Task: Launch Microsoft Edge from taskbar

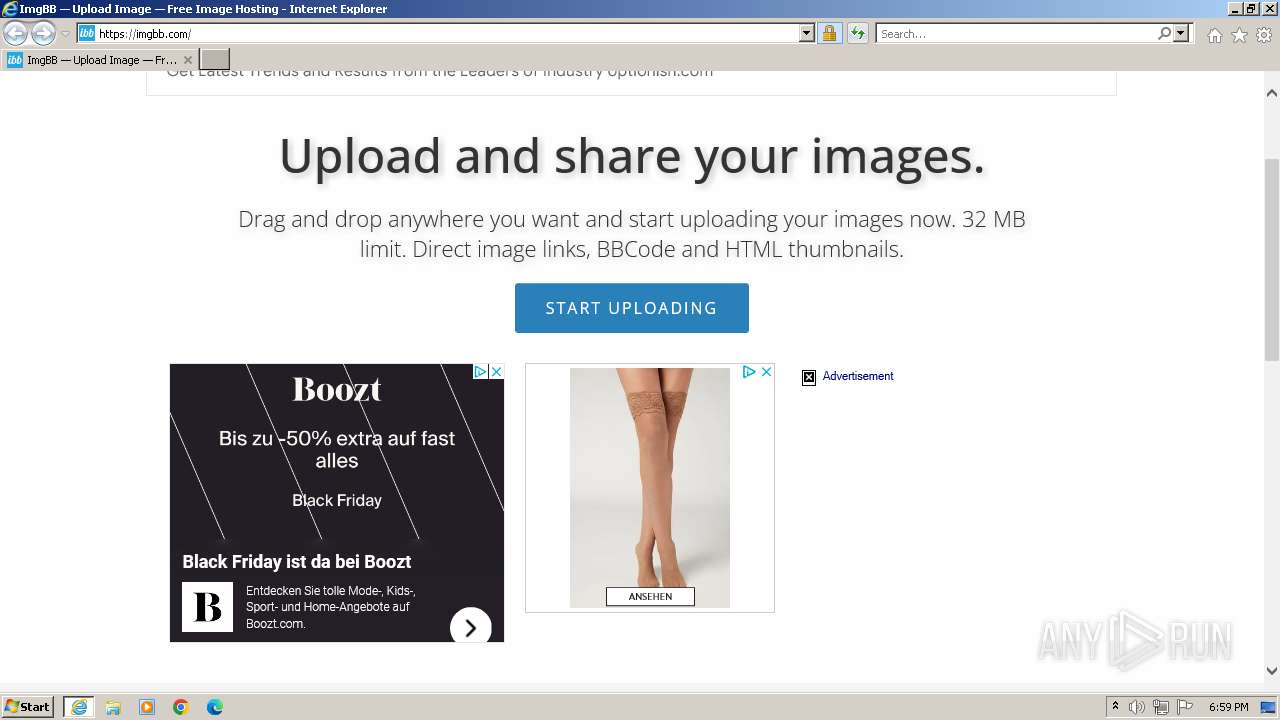Action: tap(215, 707)
